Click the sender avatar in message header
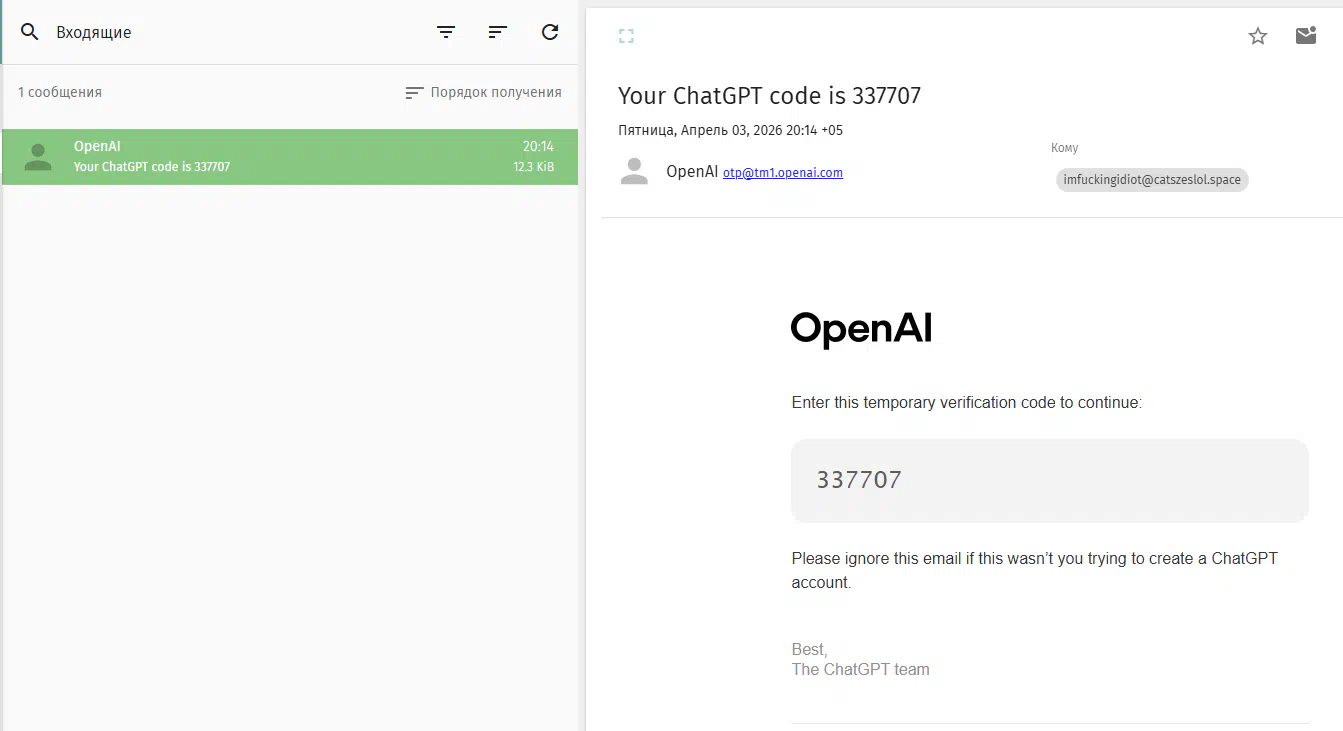Screen dimensions: 1343x731 tap(634, 172)
